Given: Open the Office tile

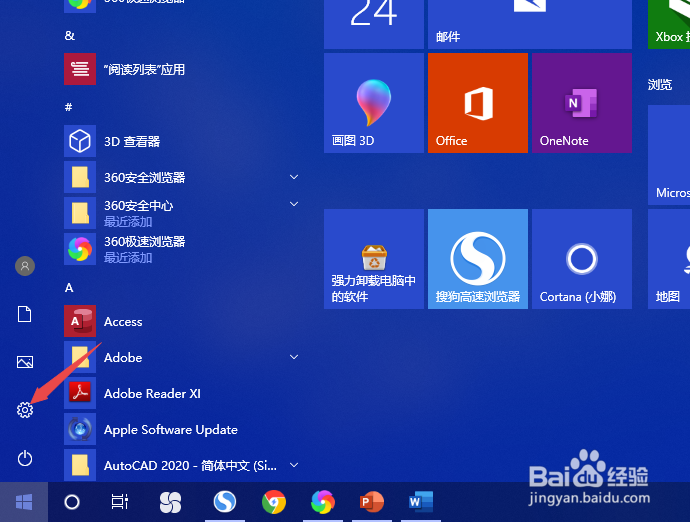Looking at the screenshot, I should pos(477,103).
